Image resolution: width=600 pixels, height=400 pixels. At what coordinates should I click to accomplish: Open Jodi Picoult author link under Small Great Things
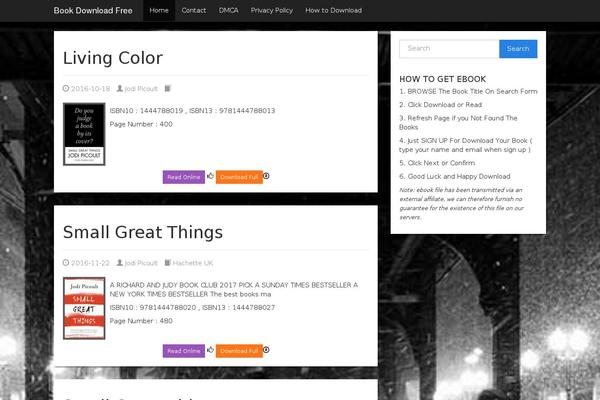pos(141,263)
